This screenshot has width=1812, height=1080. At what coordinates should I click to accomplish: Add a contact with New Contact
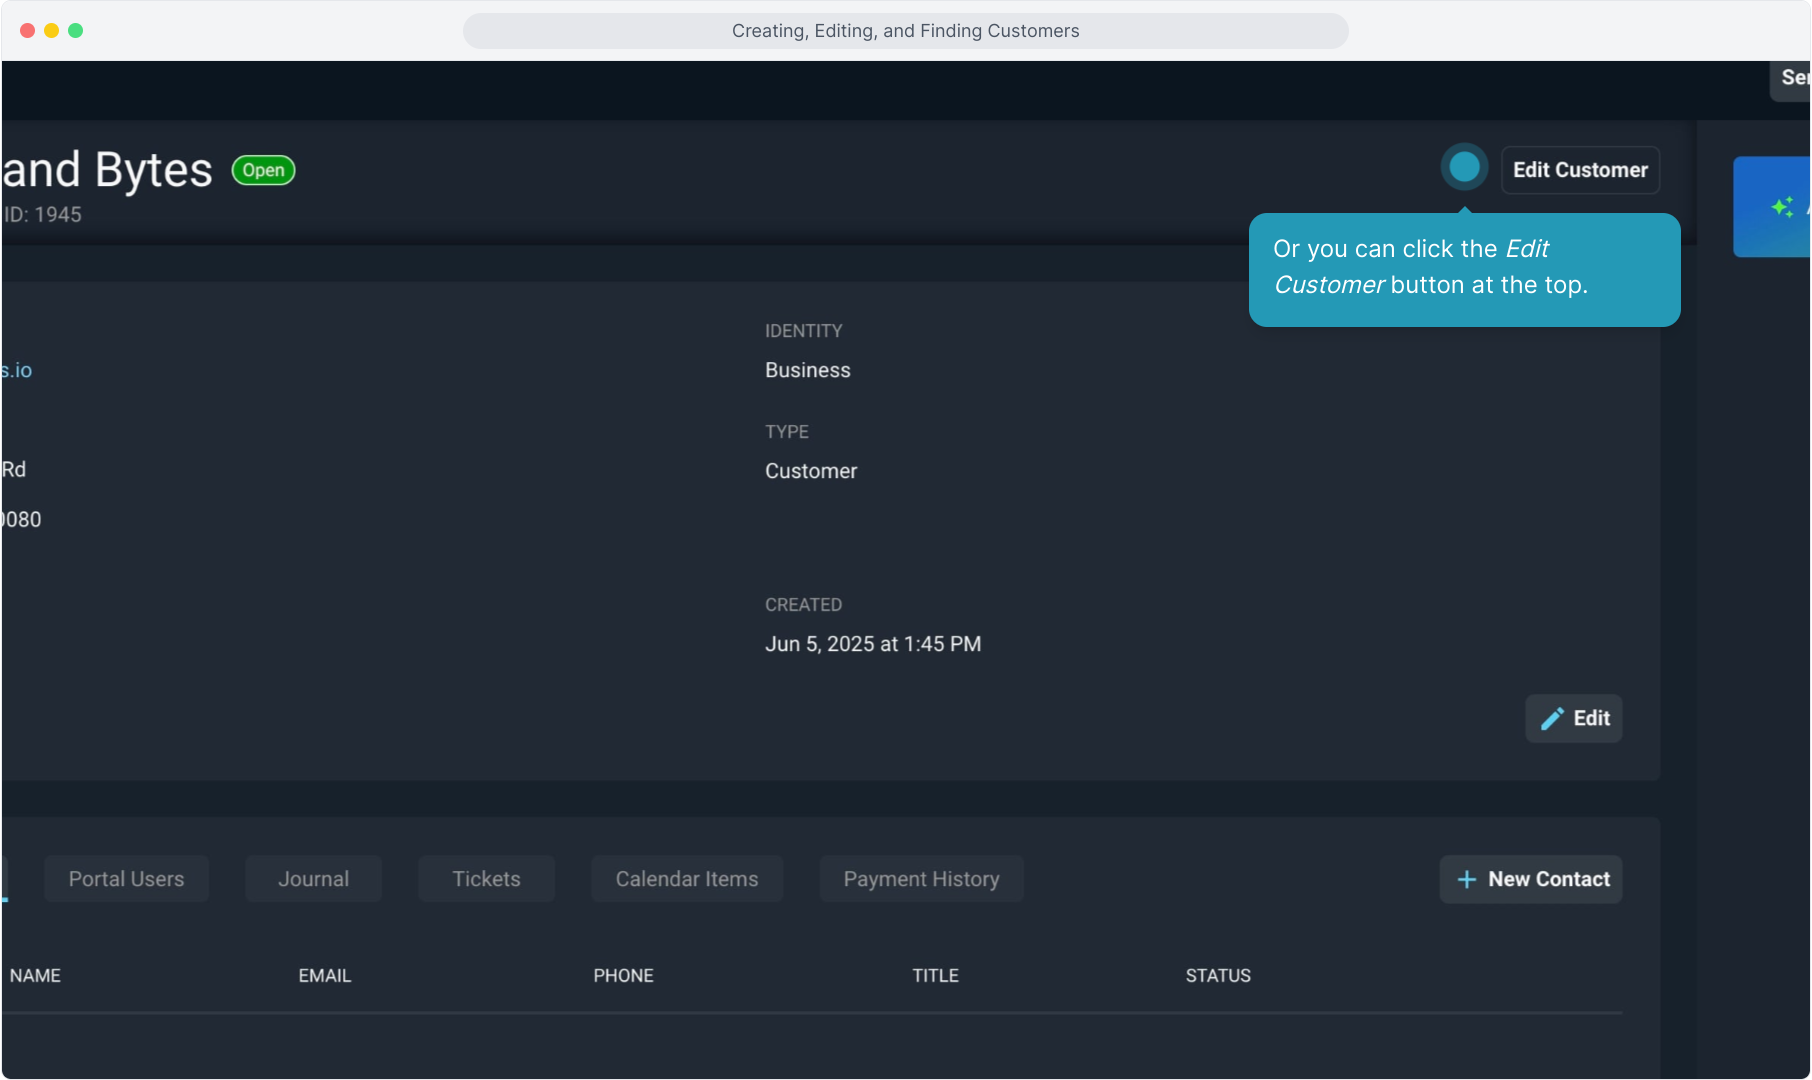click(1530, 879)
